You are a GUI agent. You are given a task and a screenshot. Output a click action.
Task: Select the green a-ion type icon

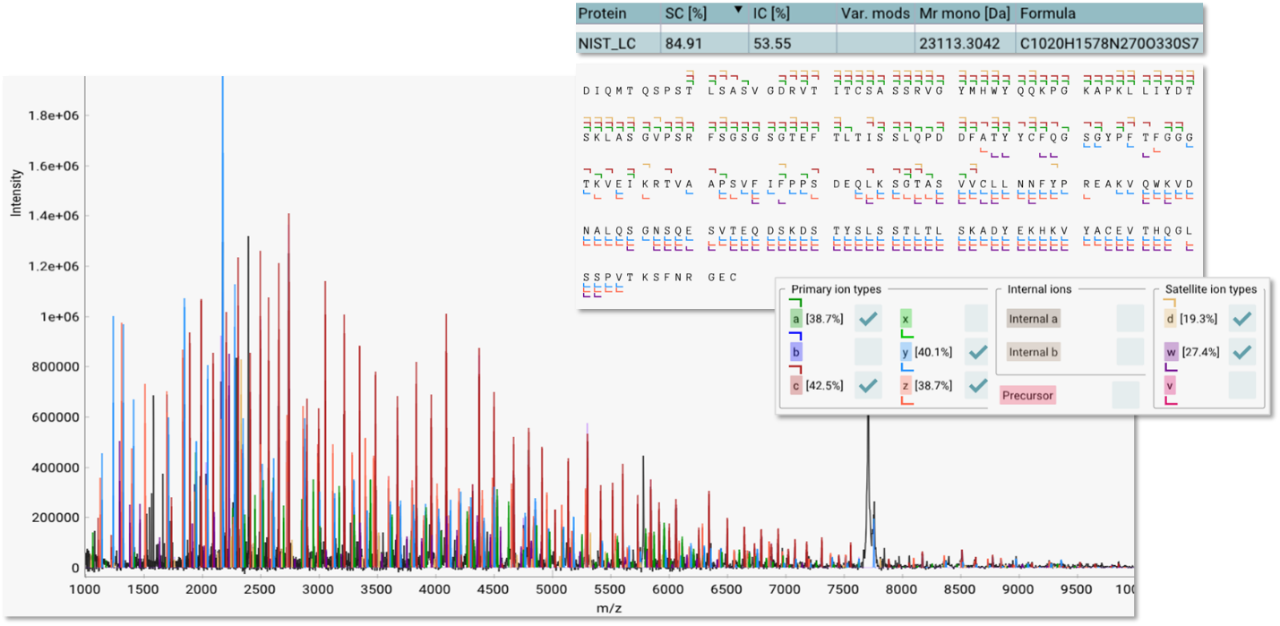pos(795,318)
